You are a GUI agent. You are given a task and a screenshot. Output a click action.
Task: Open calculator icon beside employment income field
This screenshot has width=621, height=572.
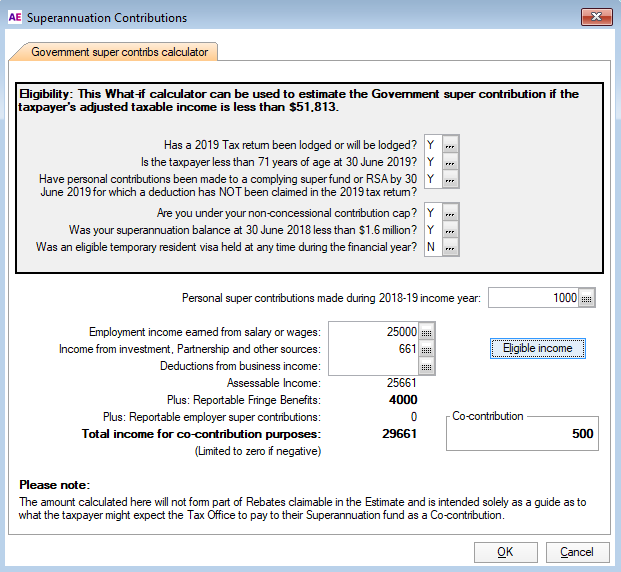pyautogui.click(x=427, y=332)
